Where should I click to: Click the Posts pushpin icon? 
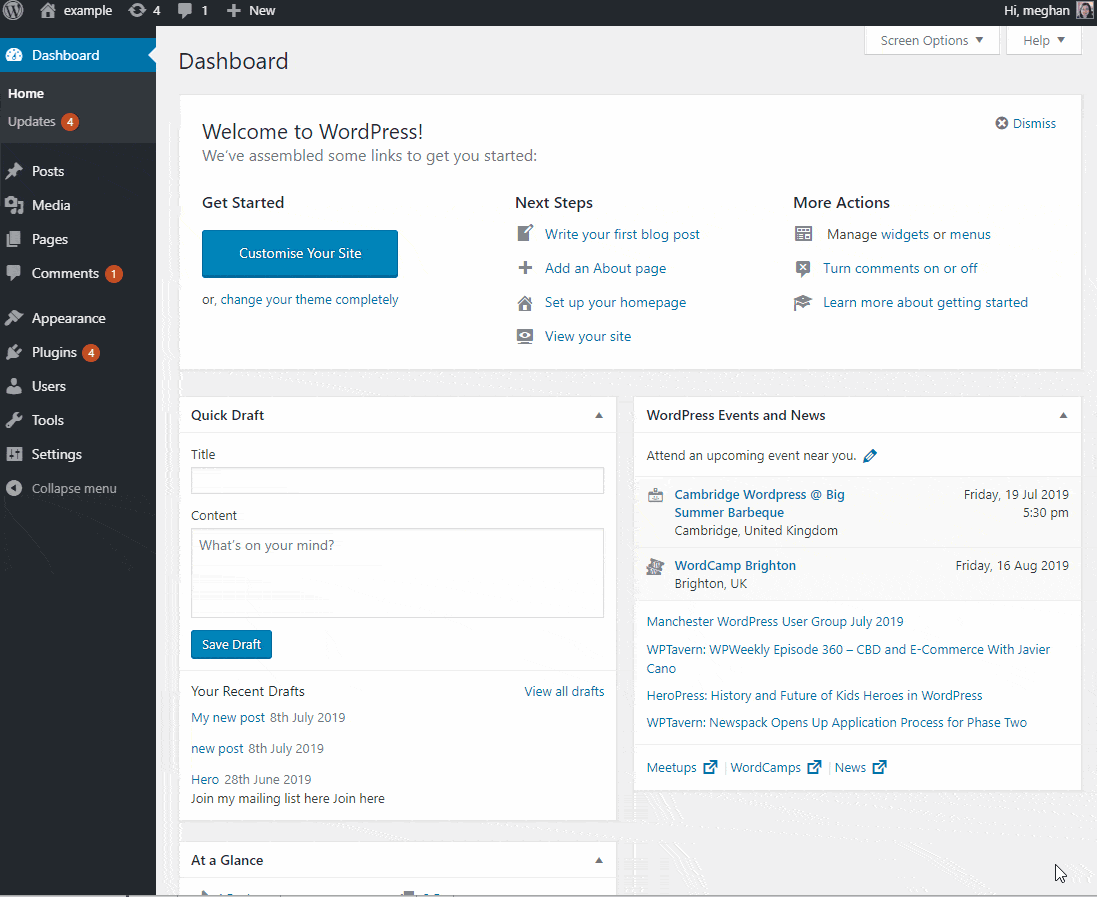click(14, 171)
